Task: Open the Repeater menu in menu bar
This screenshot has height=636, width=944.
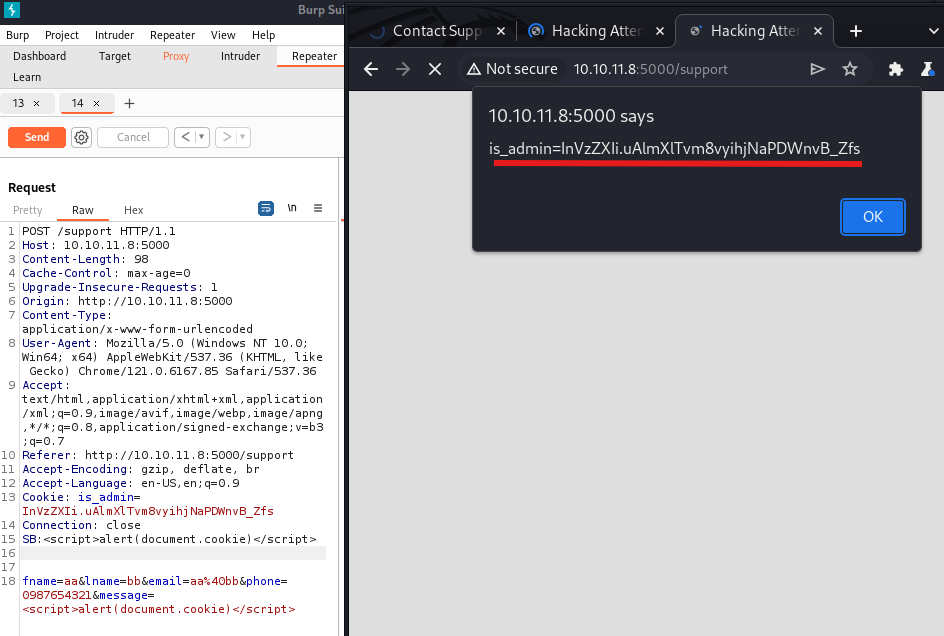Action: tap(172, 35)
